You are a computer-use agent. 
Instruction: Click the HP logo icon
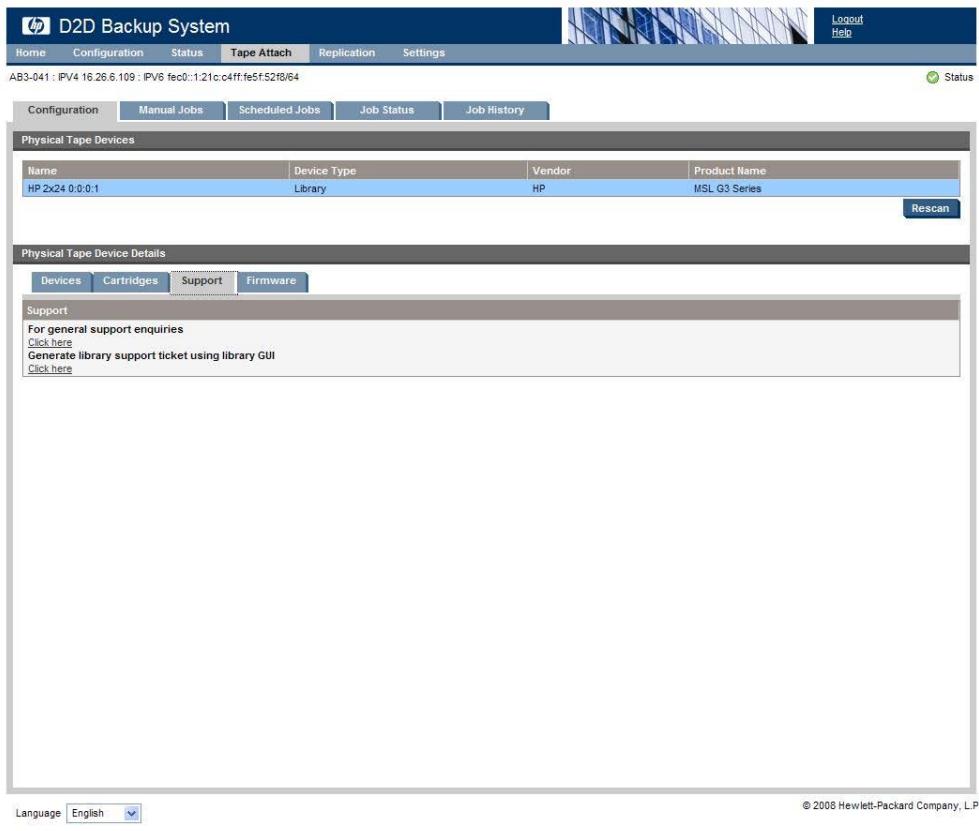click(x=36, y=26)
